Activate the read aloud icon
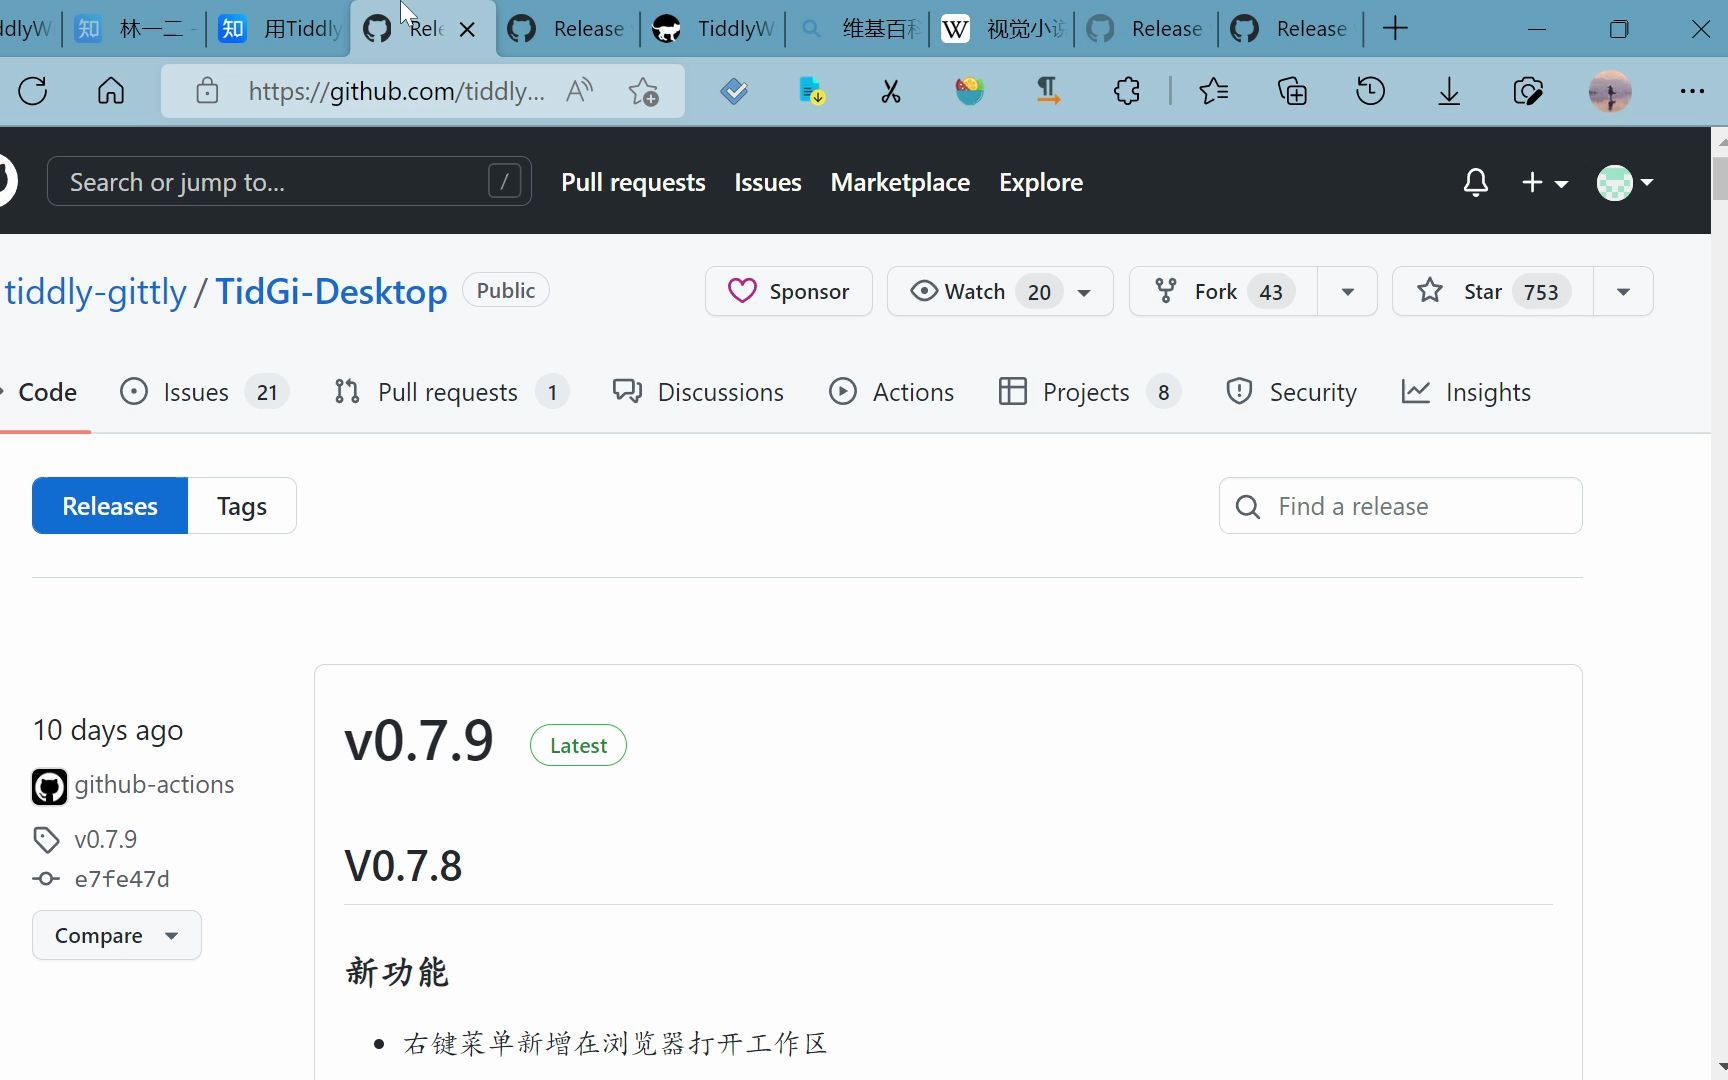This screenshot has height=1080, width=1728. (x=579, y=91)
